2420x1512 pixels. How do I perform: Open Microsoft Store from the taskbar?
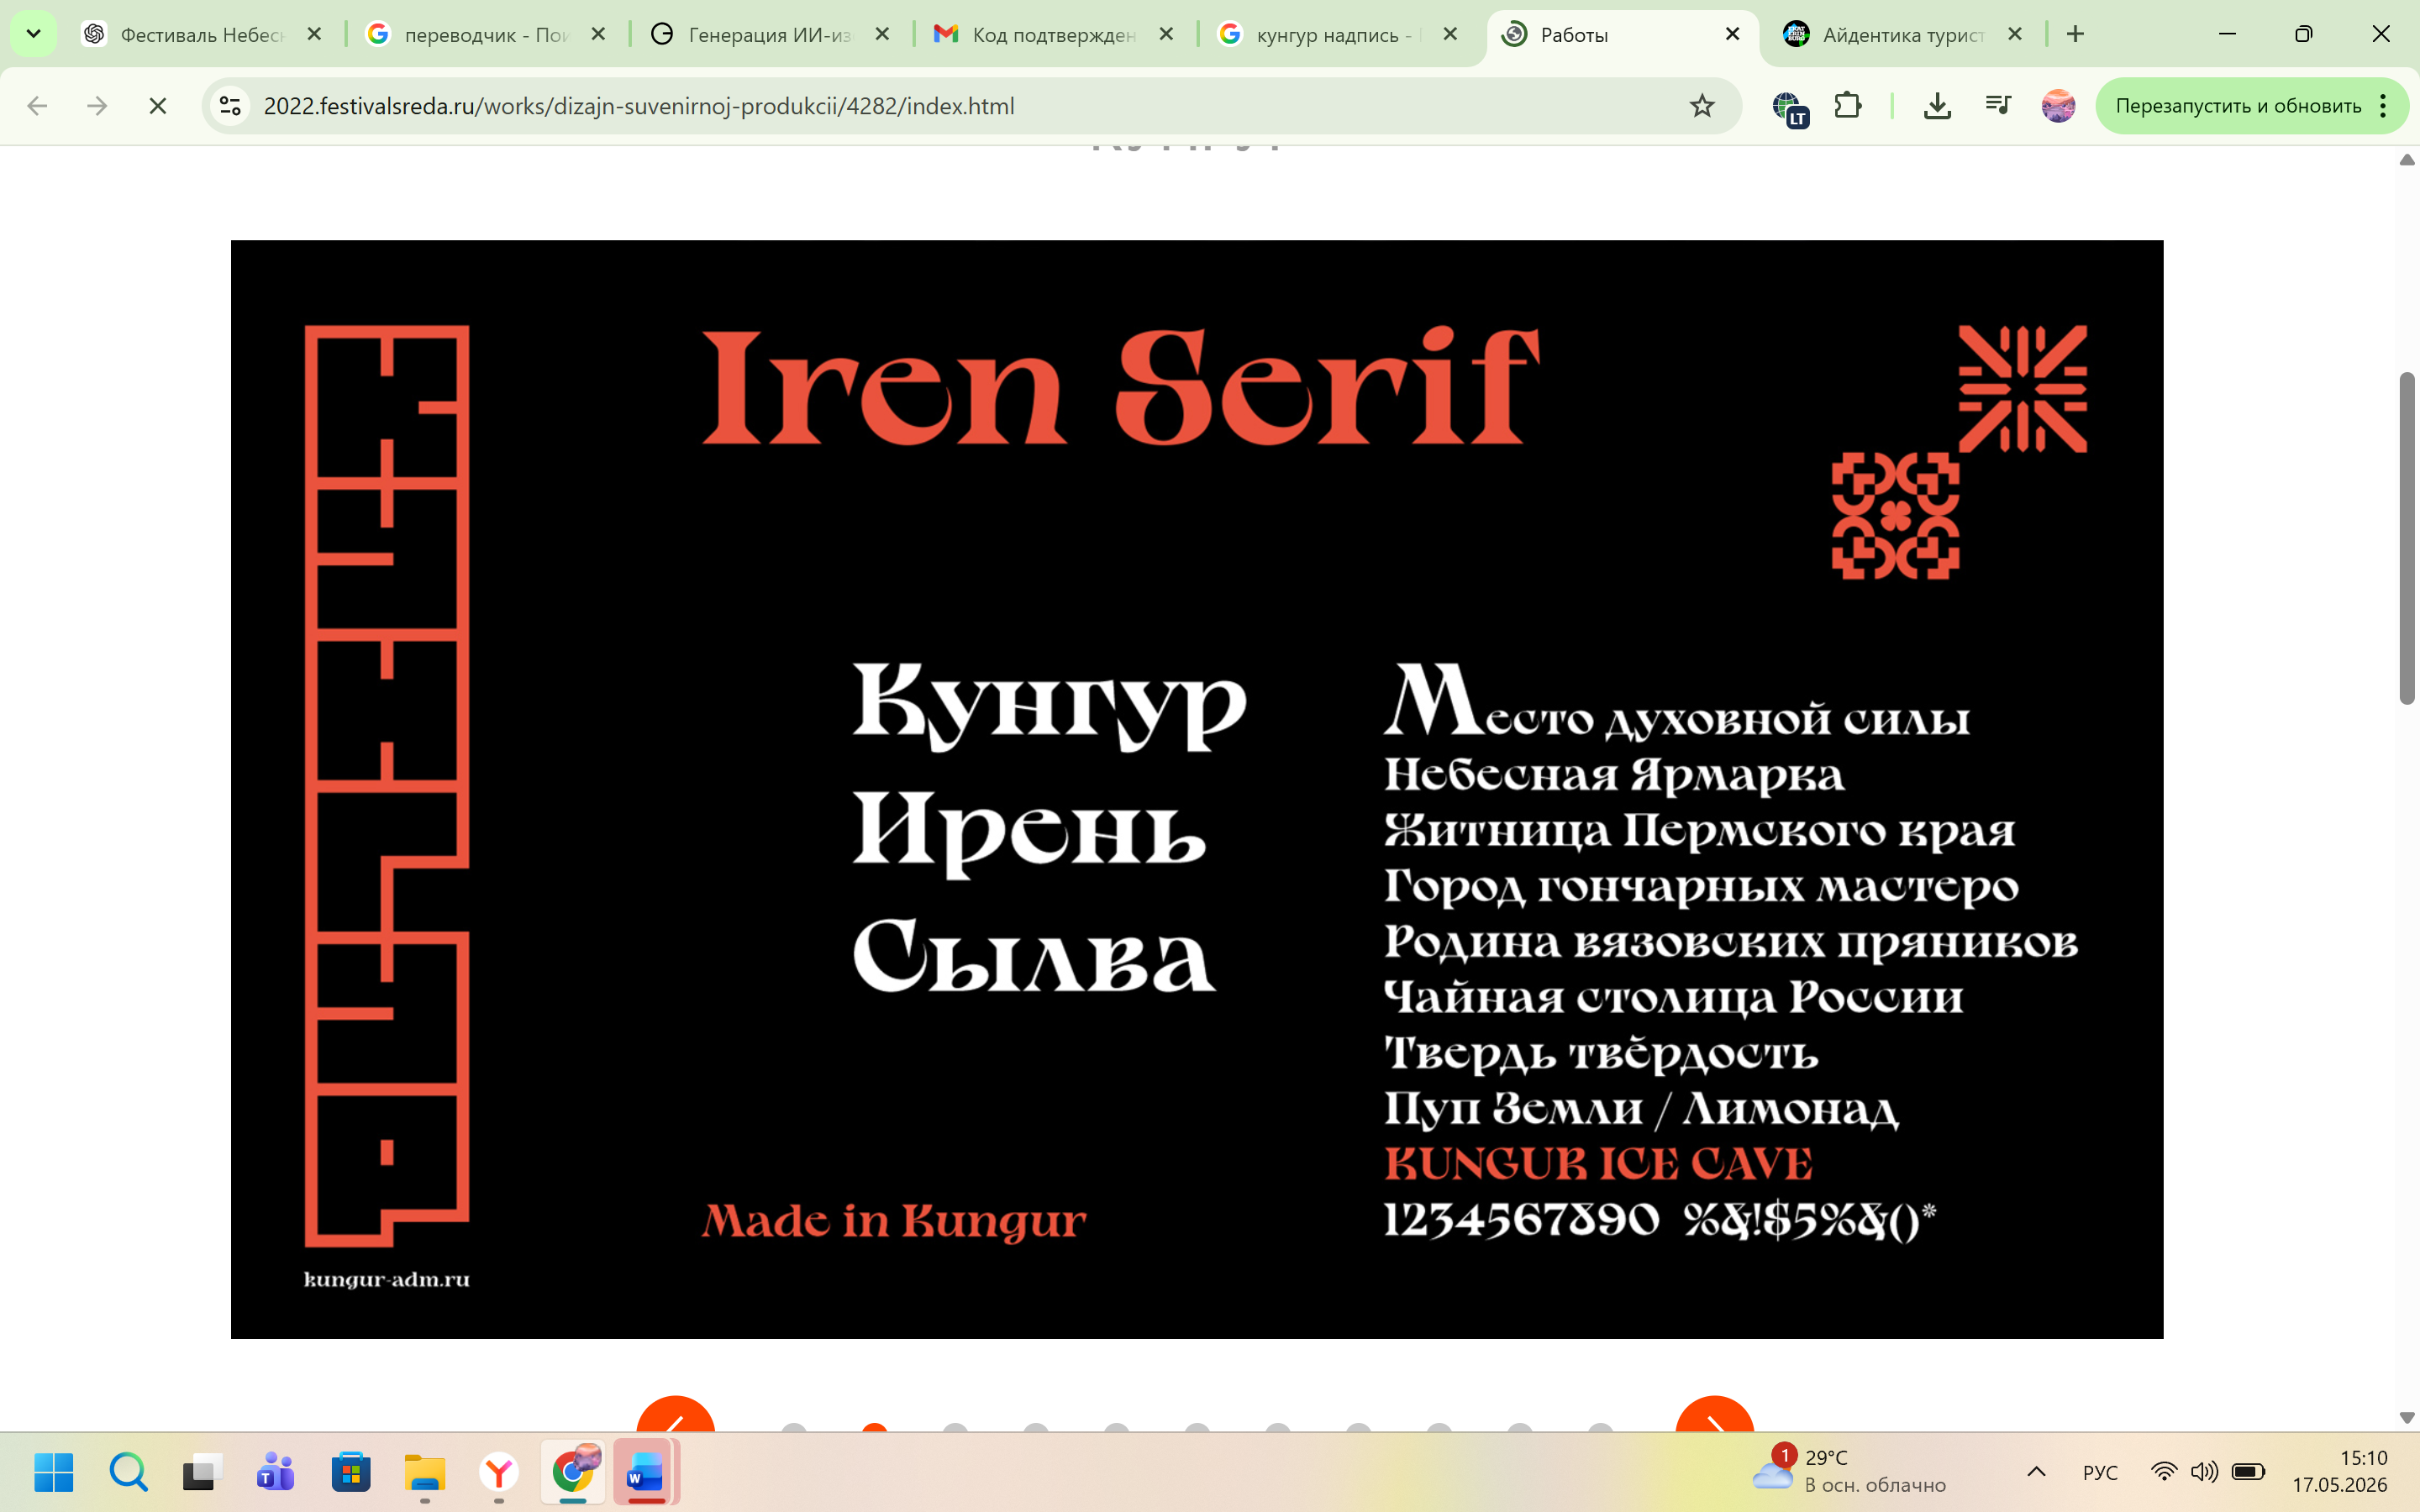pos(351,1472)
